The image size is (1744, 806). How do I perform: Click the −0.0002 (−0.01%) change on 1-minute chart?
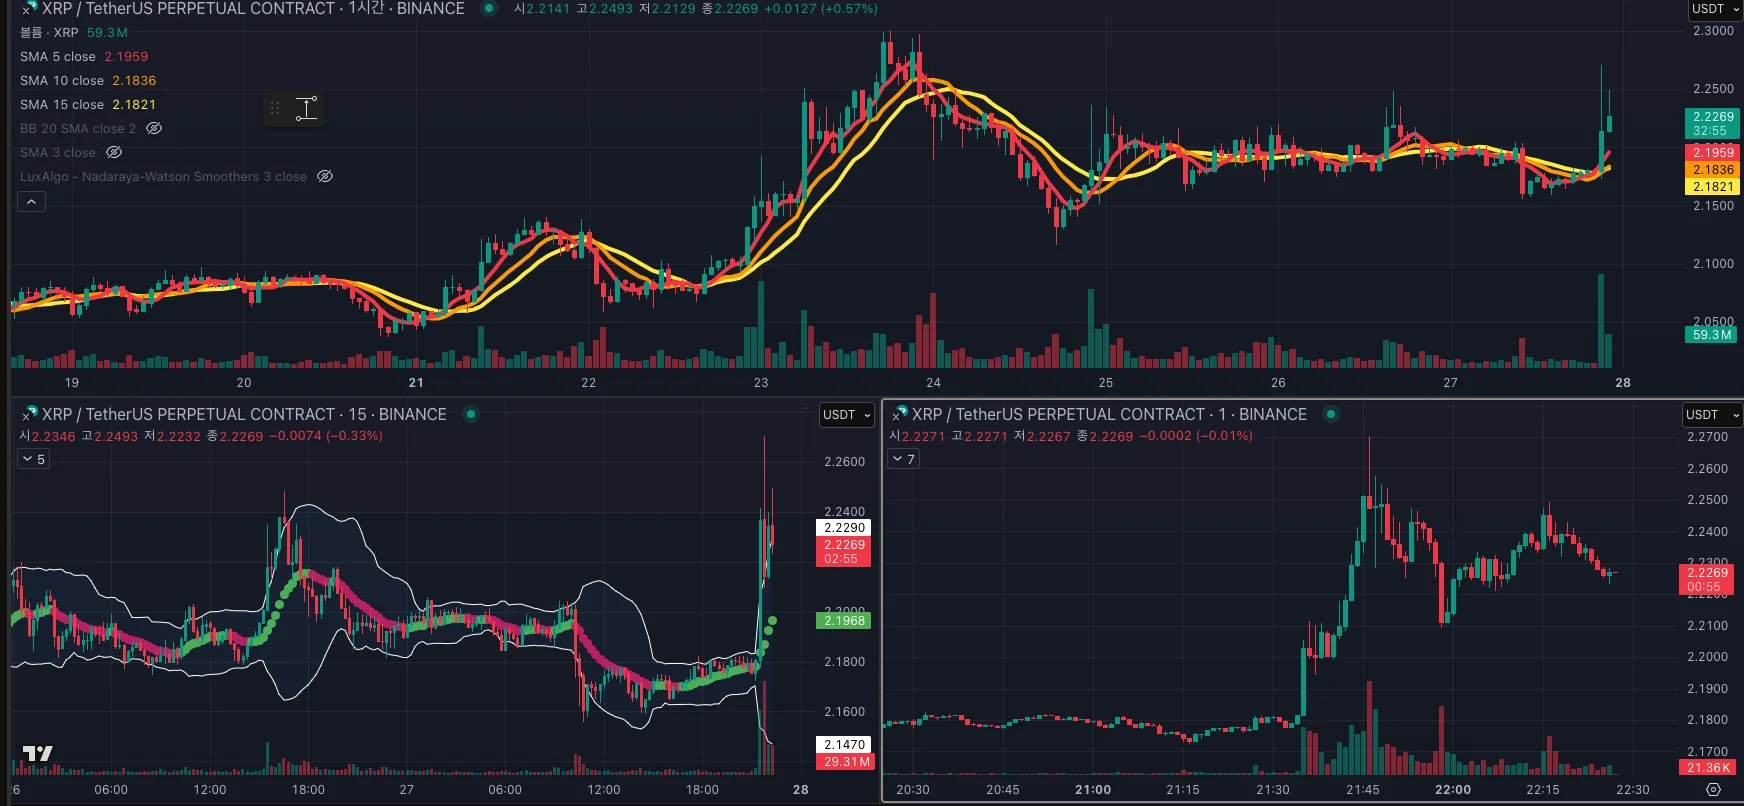(1196, 436)
